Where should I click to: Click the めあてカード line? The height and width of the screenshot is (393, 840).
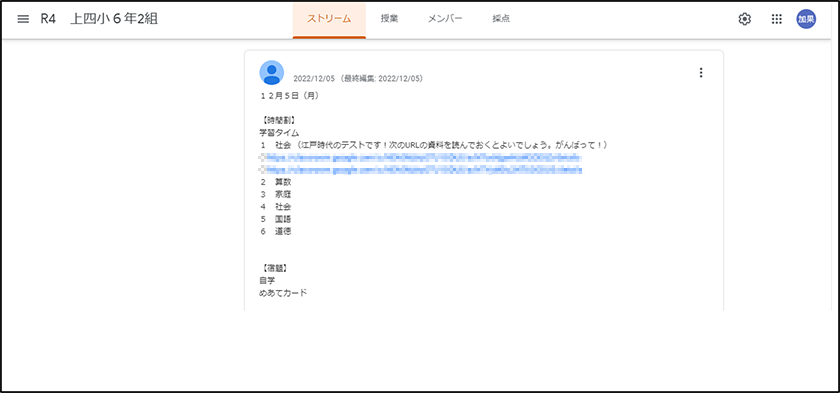coord(283,293)
